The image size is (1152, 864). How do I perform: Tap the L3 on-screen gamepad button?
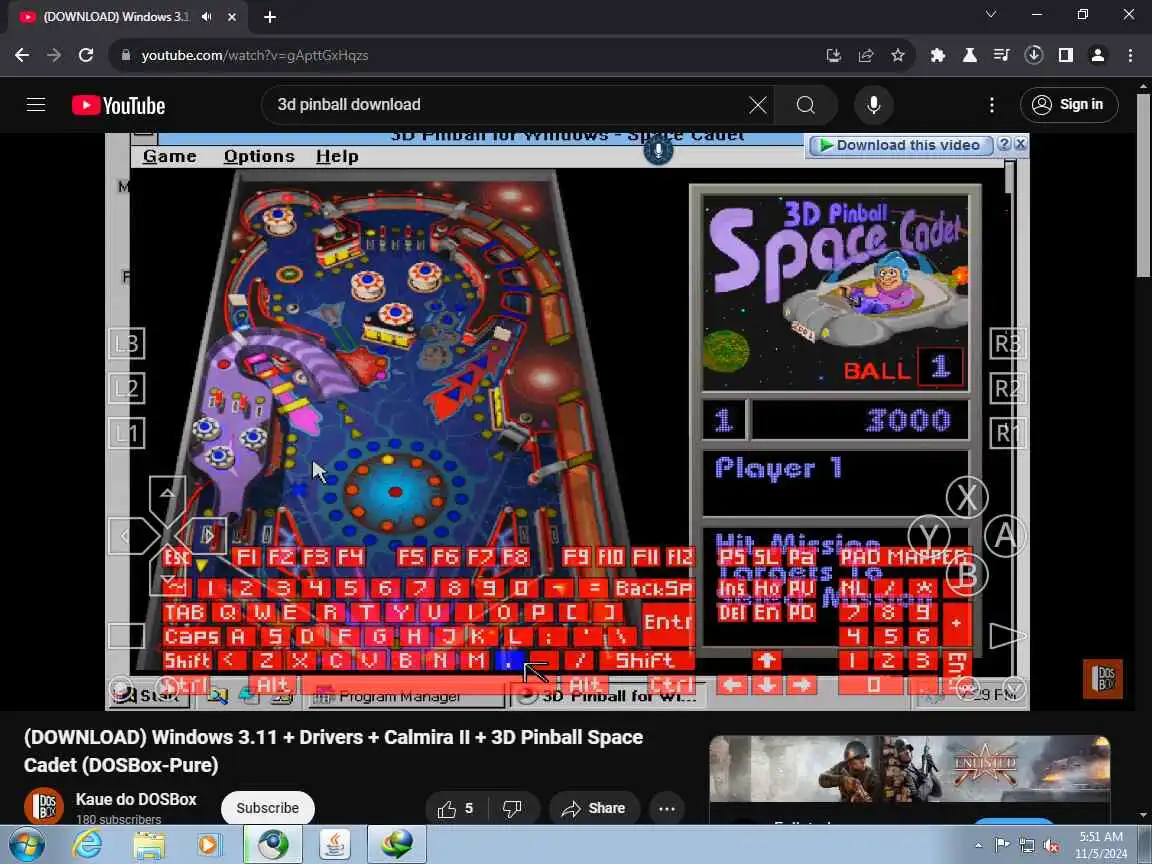pos(126,344)
